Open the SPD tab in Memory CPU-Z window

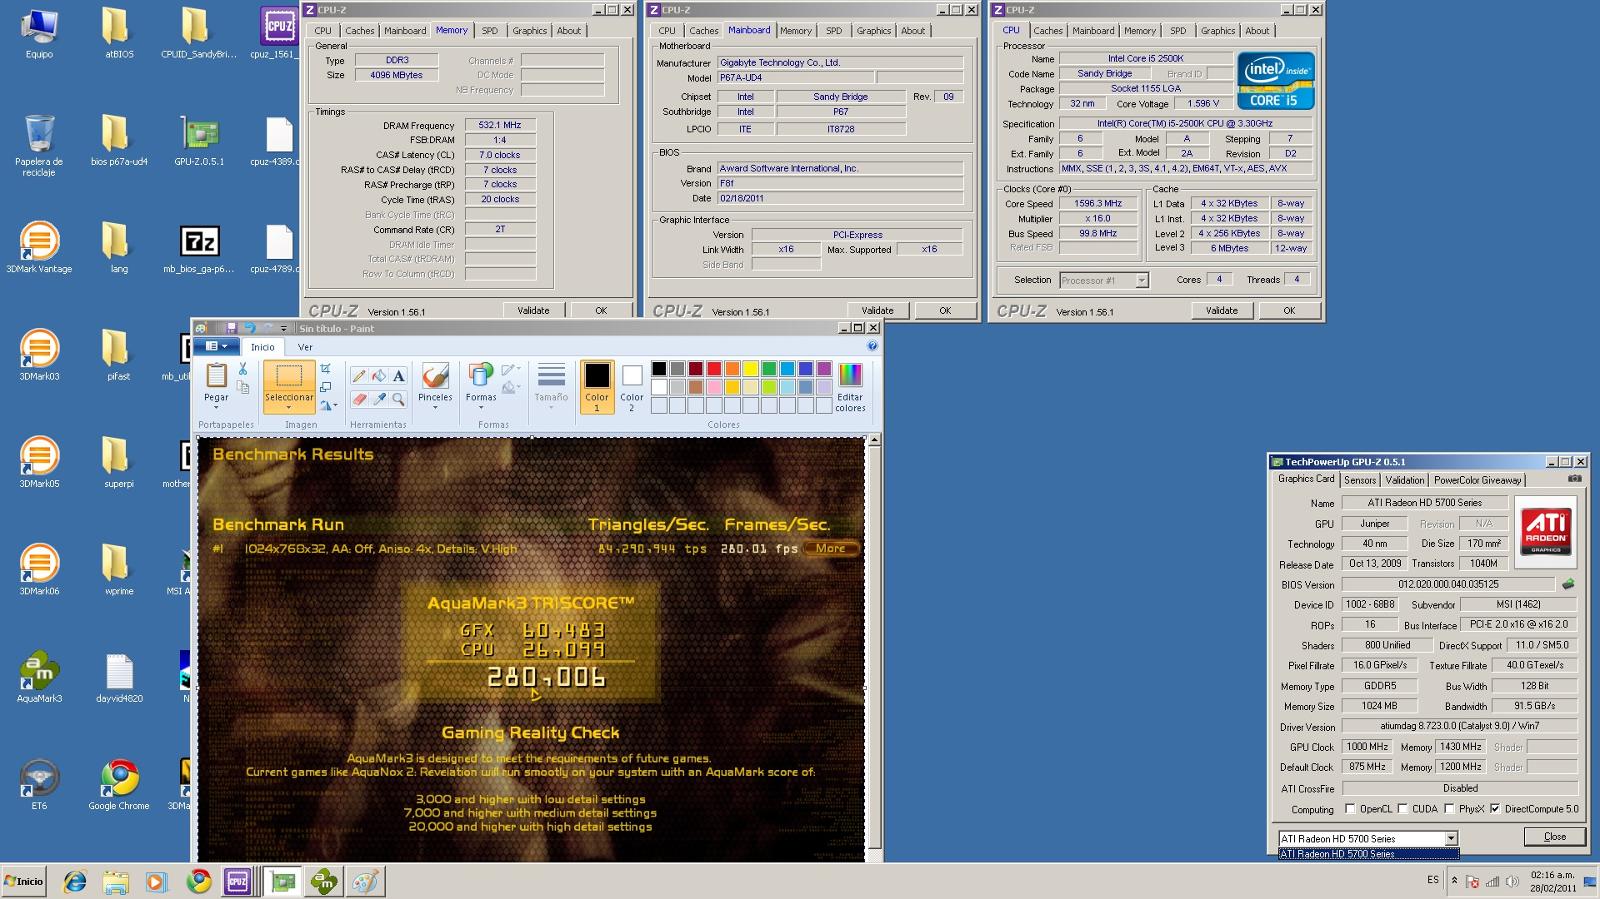click(x=489, y=31)
